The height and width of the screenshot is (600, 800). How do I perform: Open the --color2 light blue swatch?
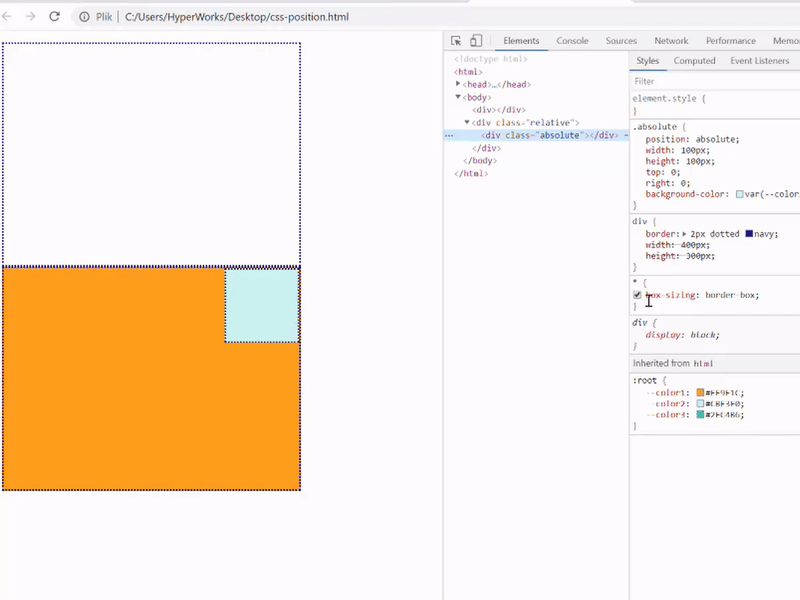click(701, 404)
